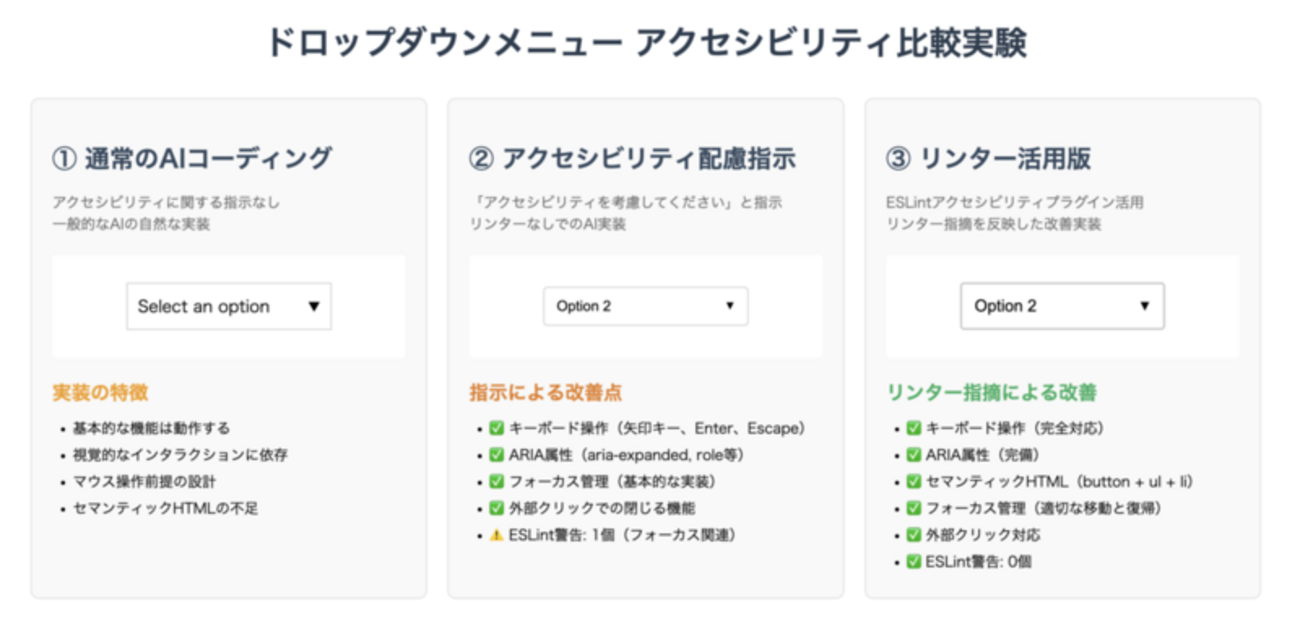Click text ESLintアクセシビリティプラグイン活用

pyautogui.click(x=1014, y=202)
